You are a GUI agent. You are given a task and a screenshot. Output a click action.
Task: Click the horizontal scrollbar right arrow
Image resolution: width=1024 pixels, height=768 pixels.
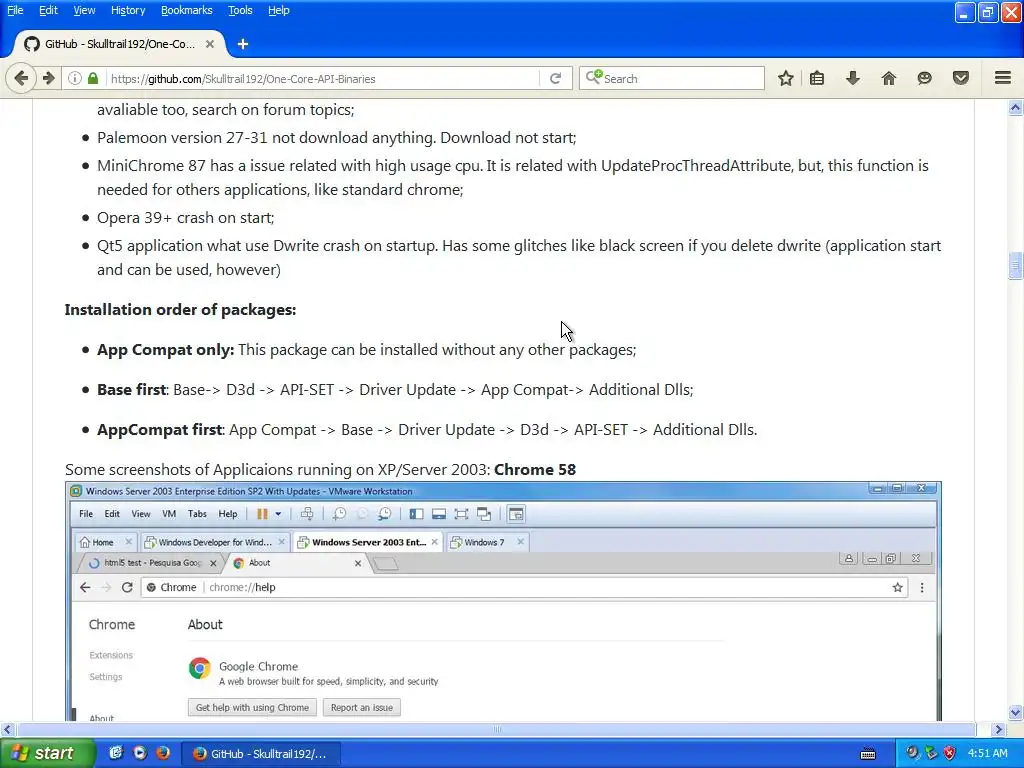click(999, 729)
